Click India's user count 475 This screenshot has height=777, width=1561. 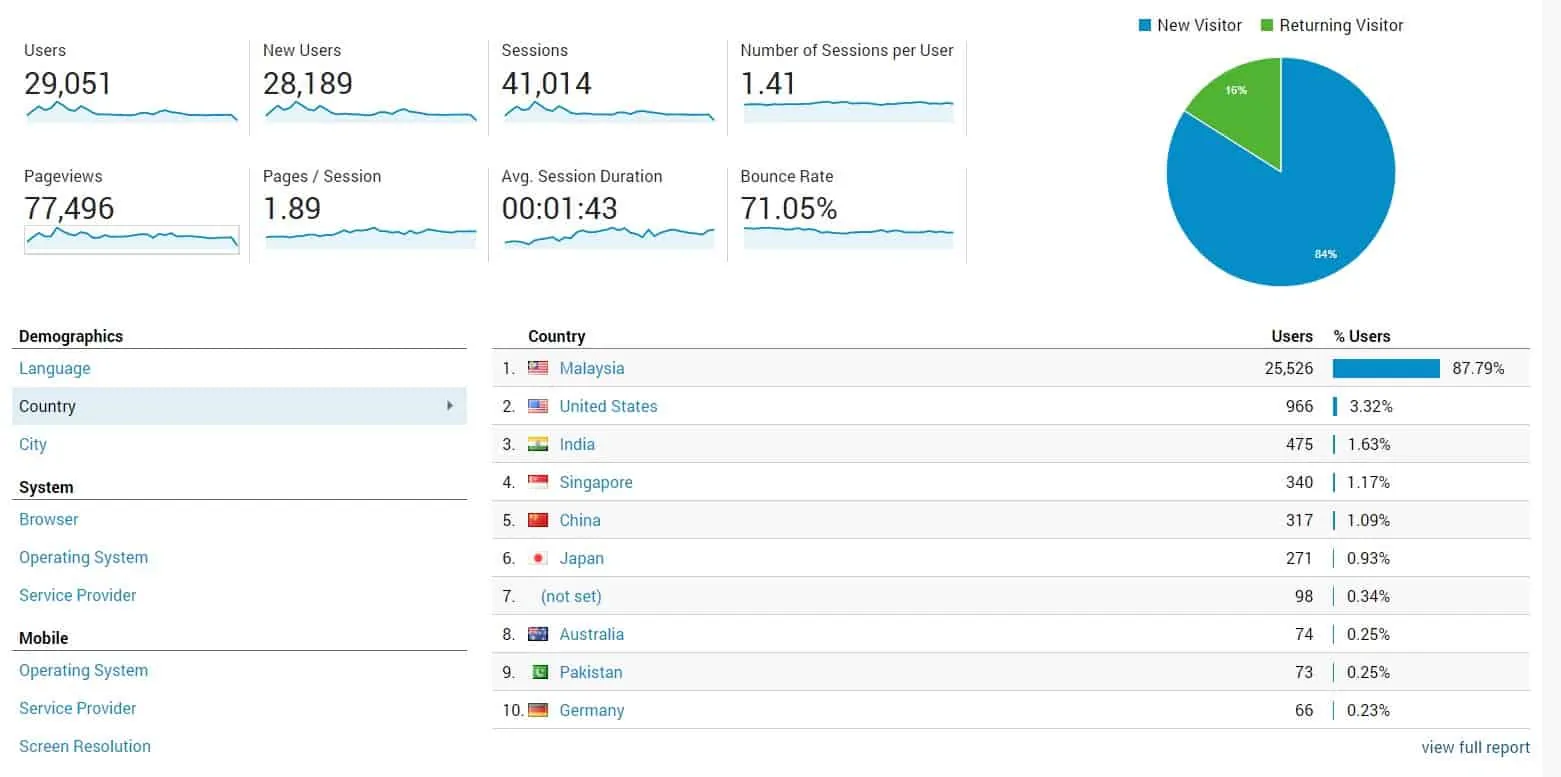coord(1300,444)
